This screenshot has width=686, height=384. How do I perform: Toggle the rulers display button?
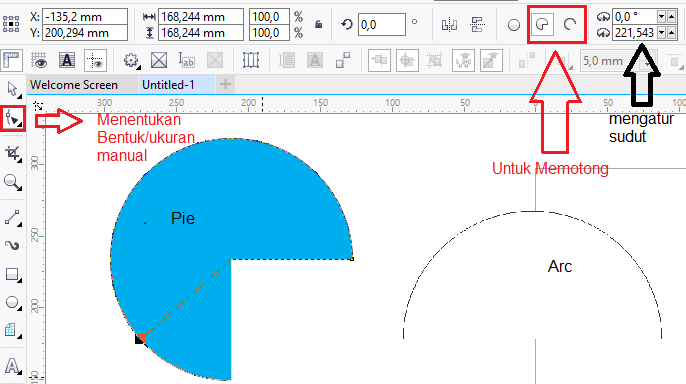pos(12,60)
